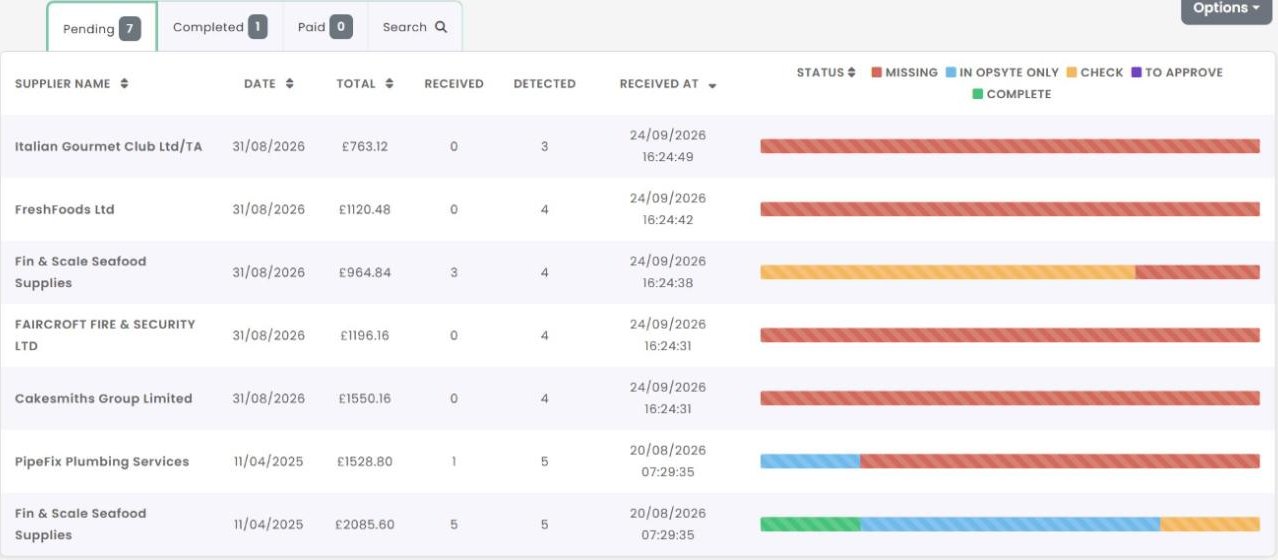
Task: Click the Pending count badge 7
Action: point(130,29)
